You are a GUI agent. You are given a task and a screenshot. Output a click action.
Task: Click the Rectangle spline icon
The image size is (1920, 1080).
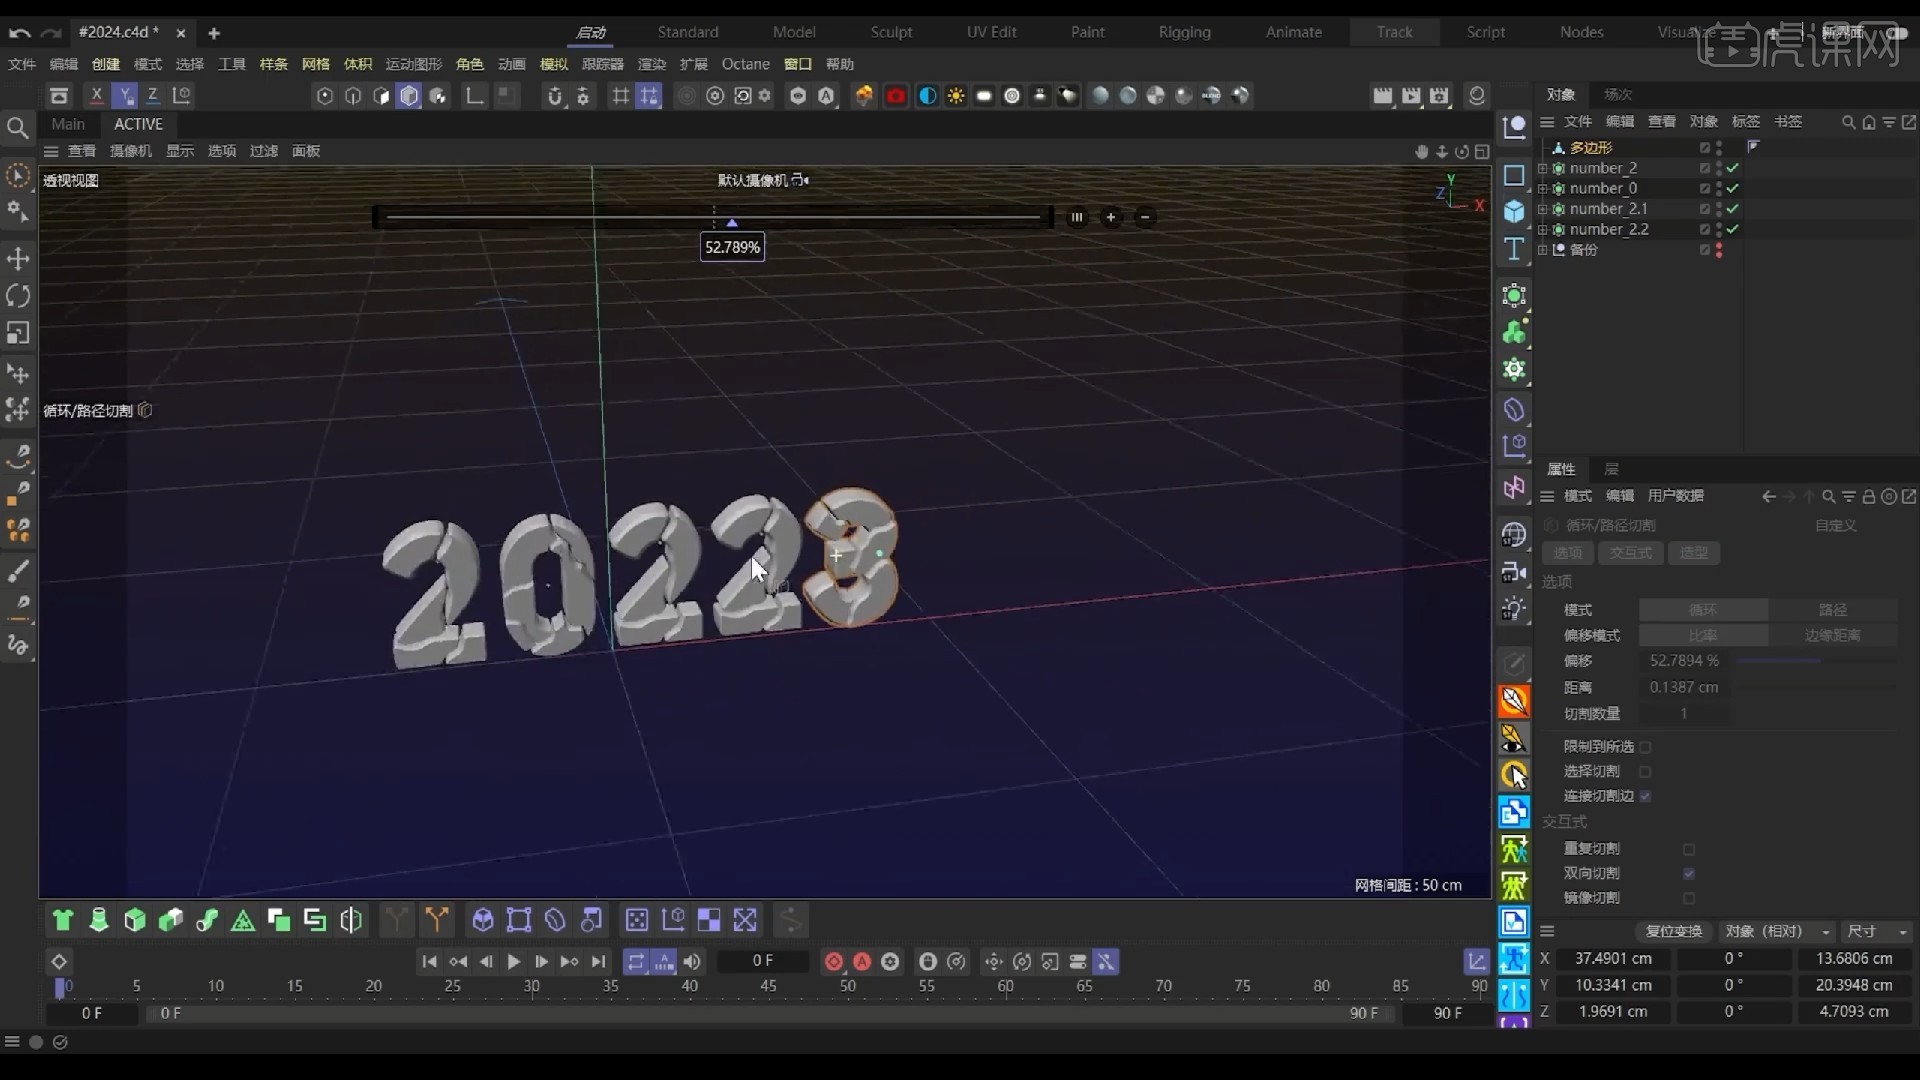pos(1514,175)
